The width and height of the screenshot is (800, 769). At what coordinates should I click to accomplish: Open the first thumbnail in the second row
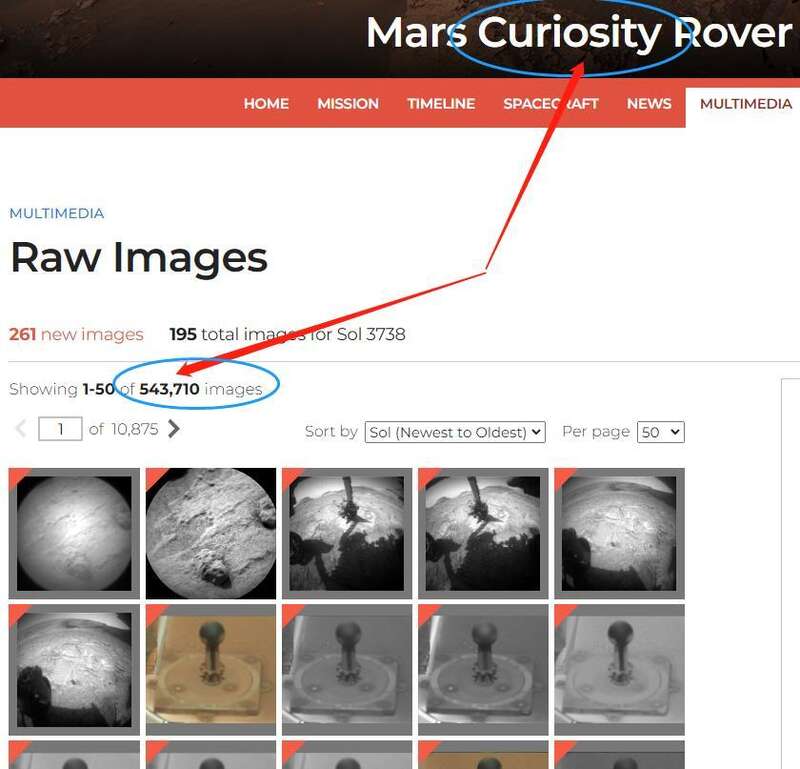pyautogui.click(x=74, y=669)
